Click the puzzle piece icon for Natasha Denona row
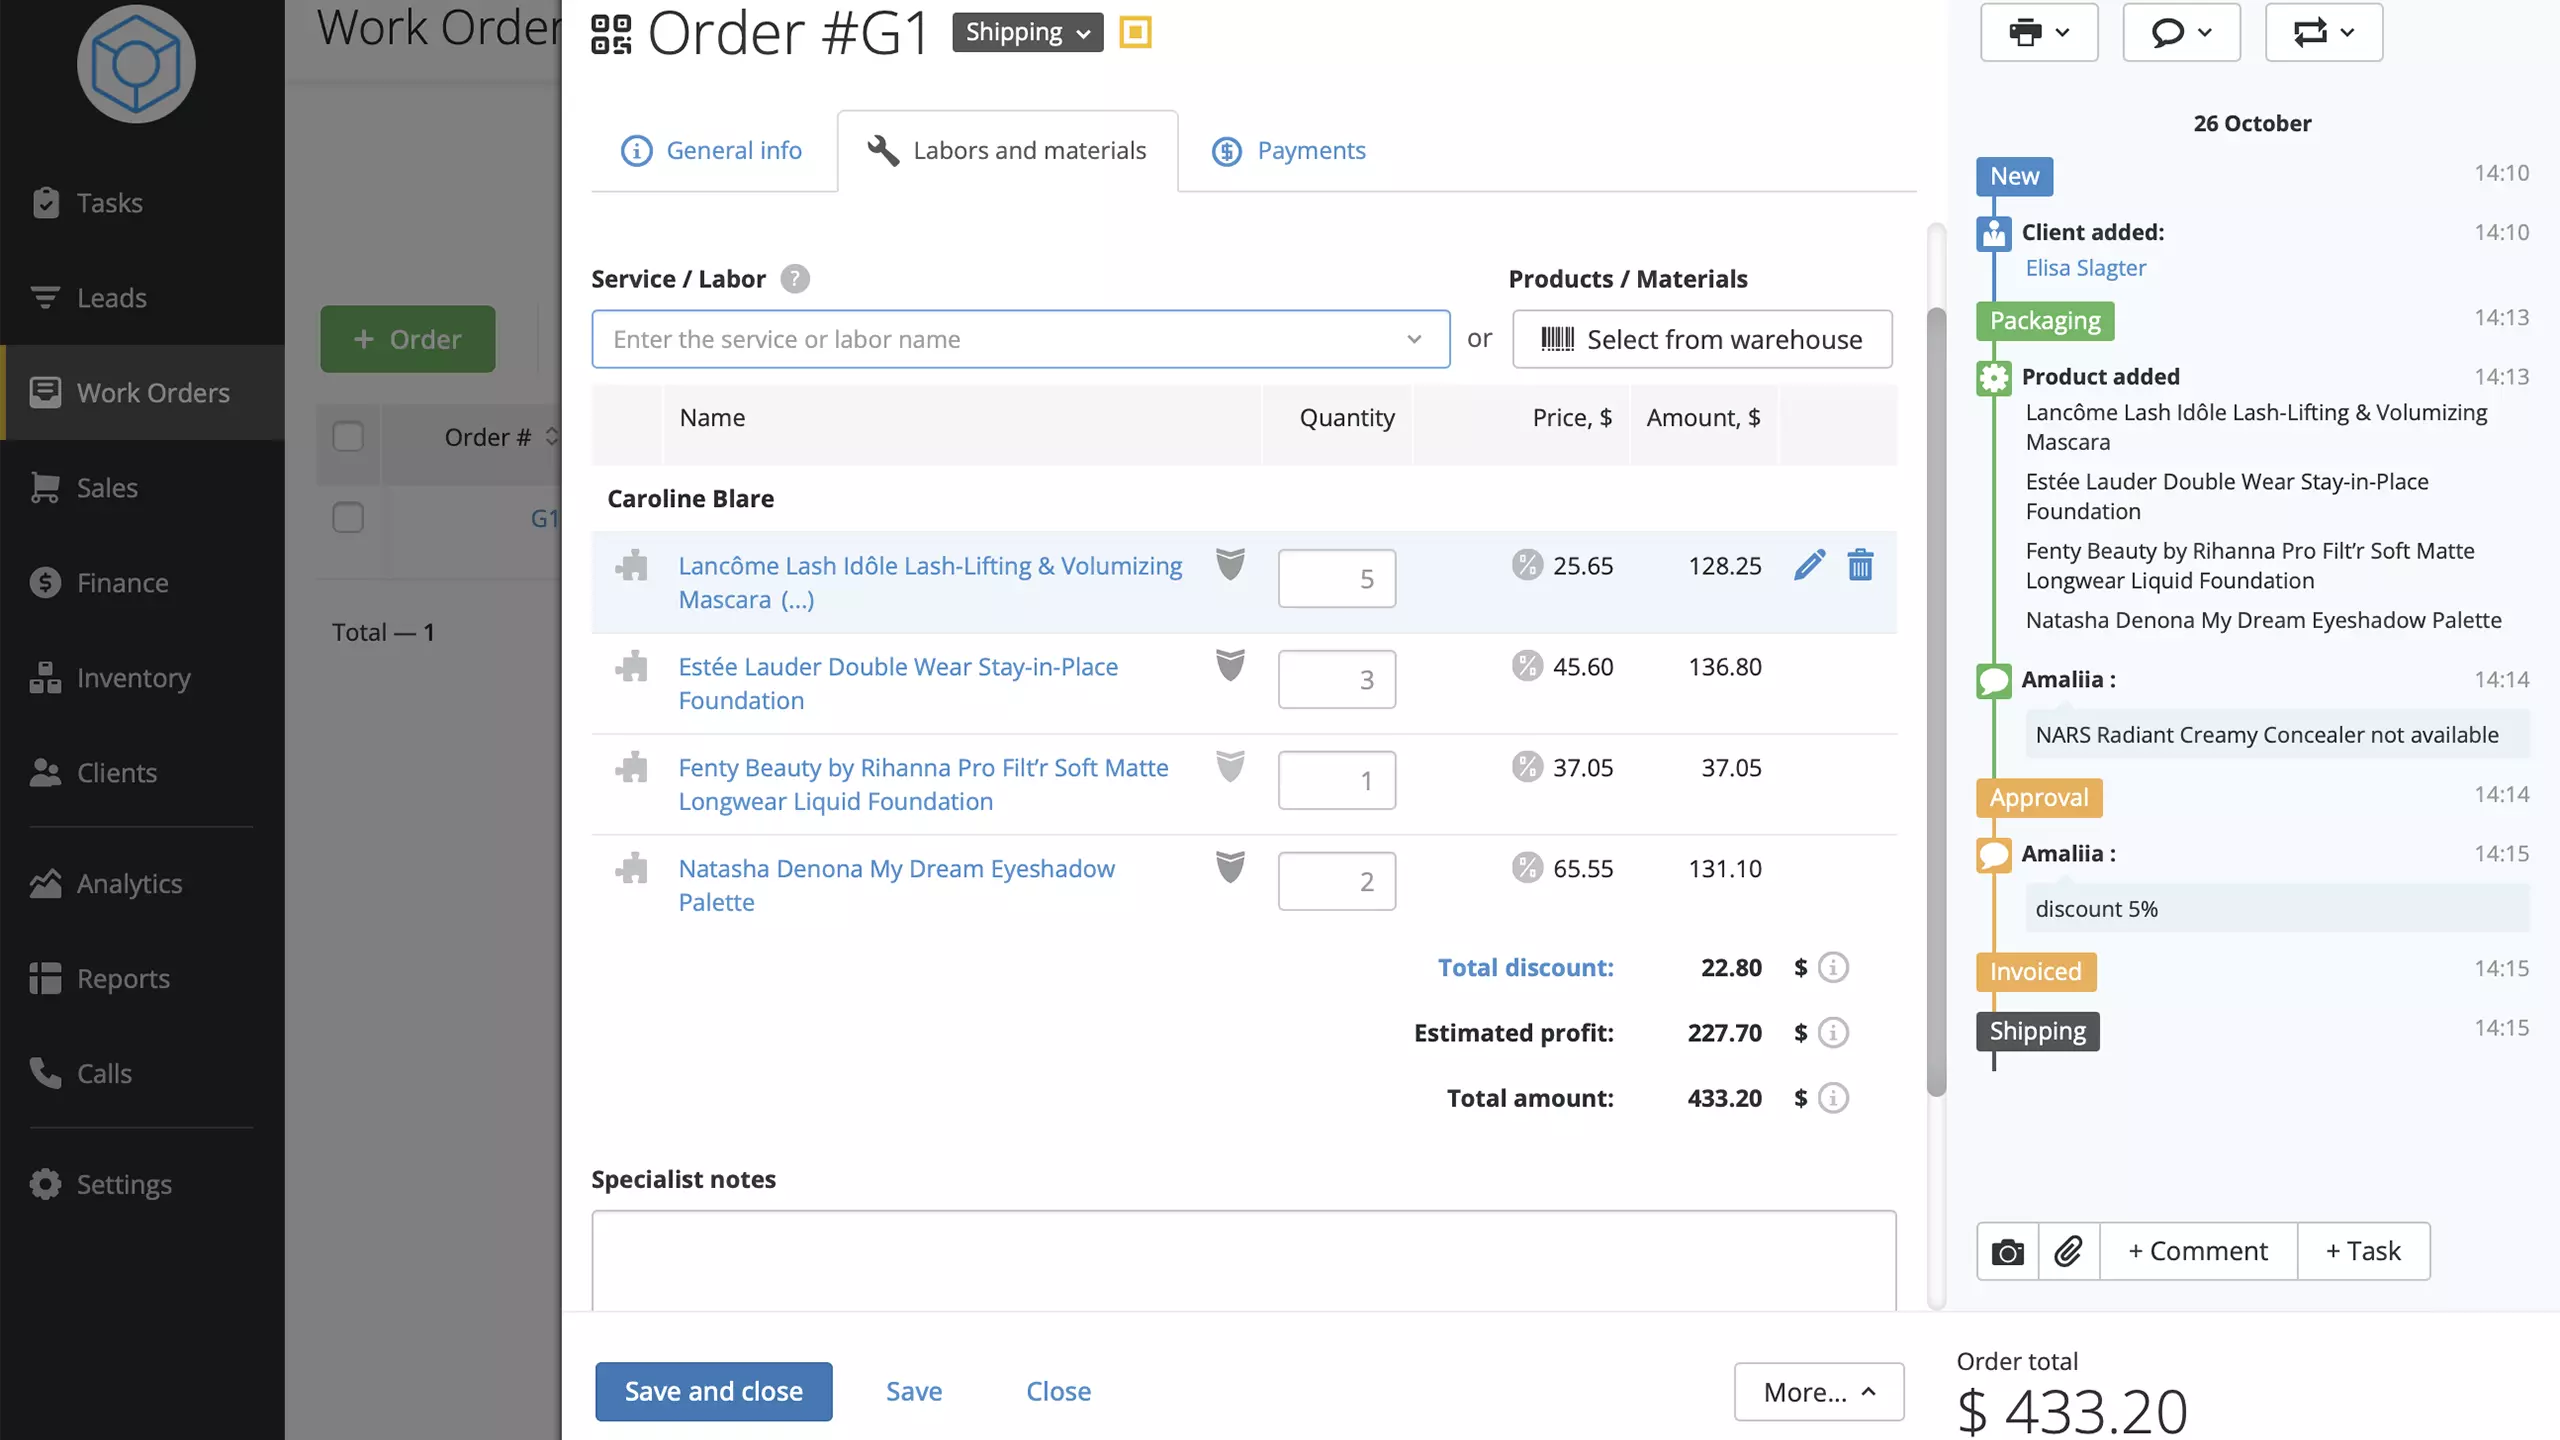Screen dimensions: 2560x1440 [631, 869]
